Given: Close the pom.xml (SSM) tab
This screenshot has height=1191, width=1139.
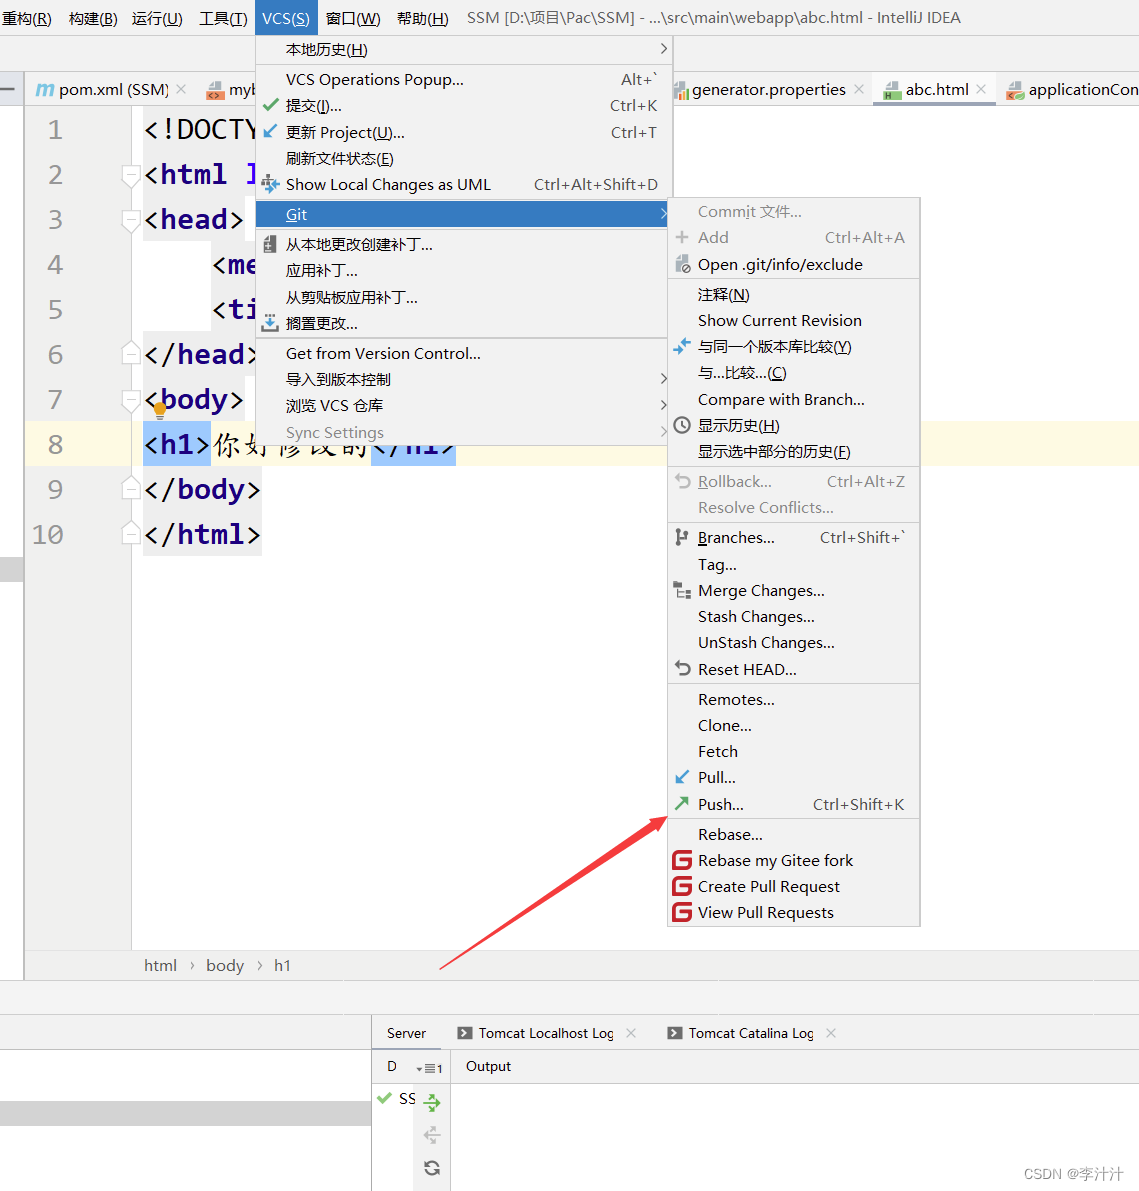Looking at the screenshot, I should click(x=181, y=89).
